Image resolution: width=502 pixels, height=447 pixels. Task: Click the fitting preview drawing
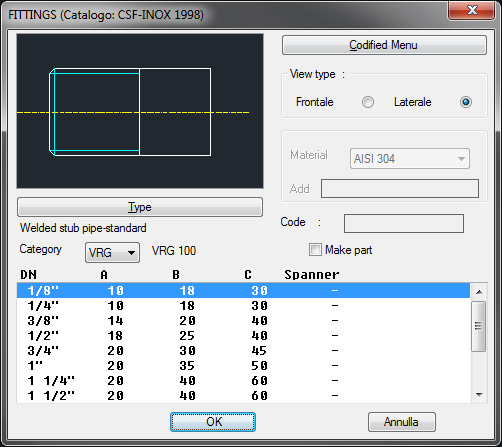(140, 111)
